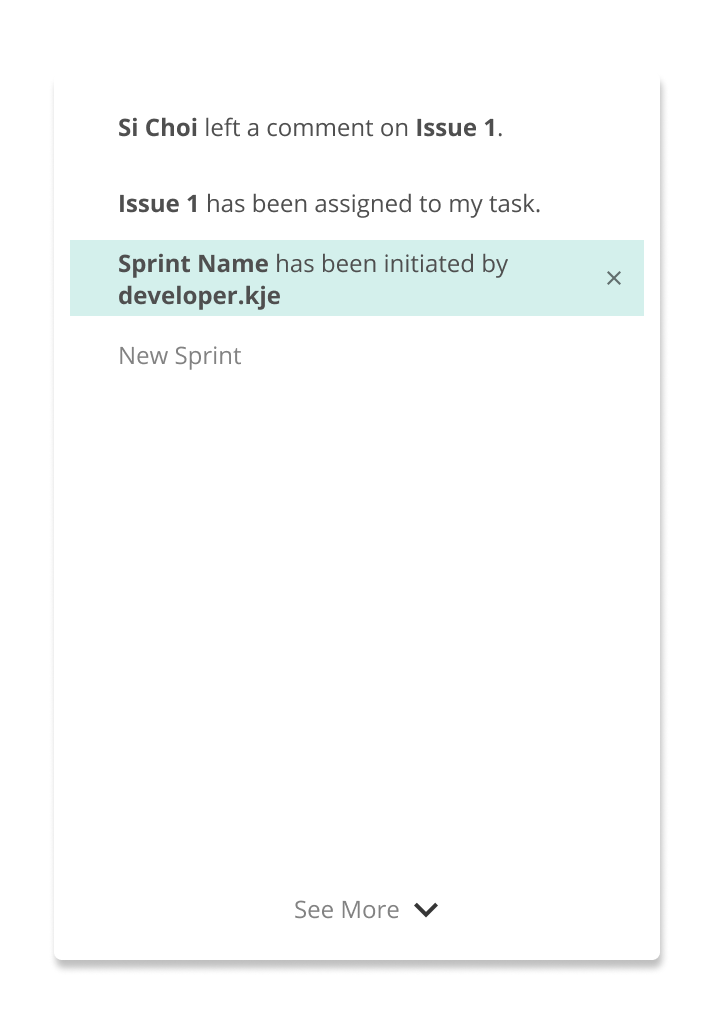Screen dimensions: 714x1014
Task: Click the 'left a comment on' text
Action: (306, 127)
